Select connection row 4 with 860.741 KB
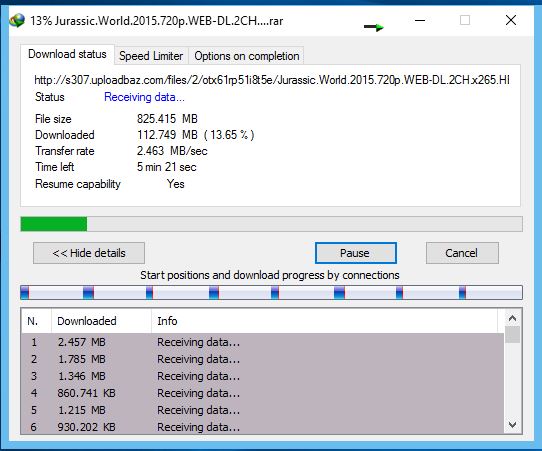 (x=263, y=393)
